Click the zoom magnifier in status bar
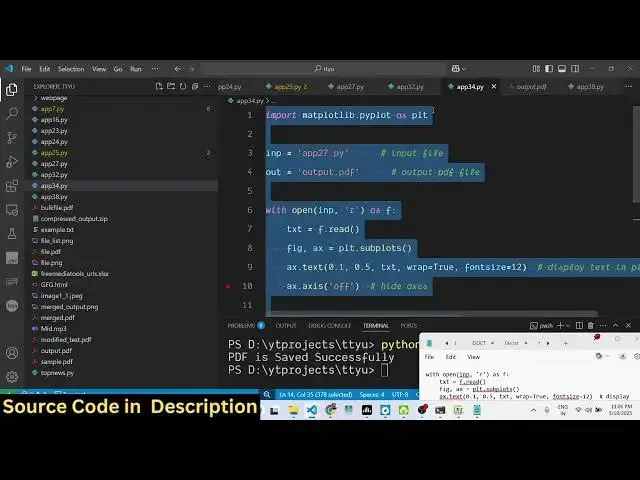 (267, 394)
